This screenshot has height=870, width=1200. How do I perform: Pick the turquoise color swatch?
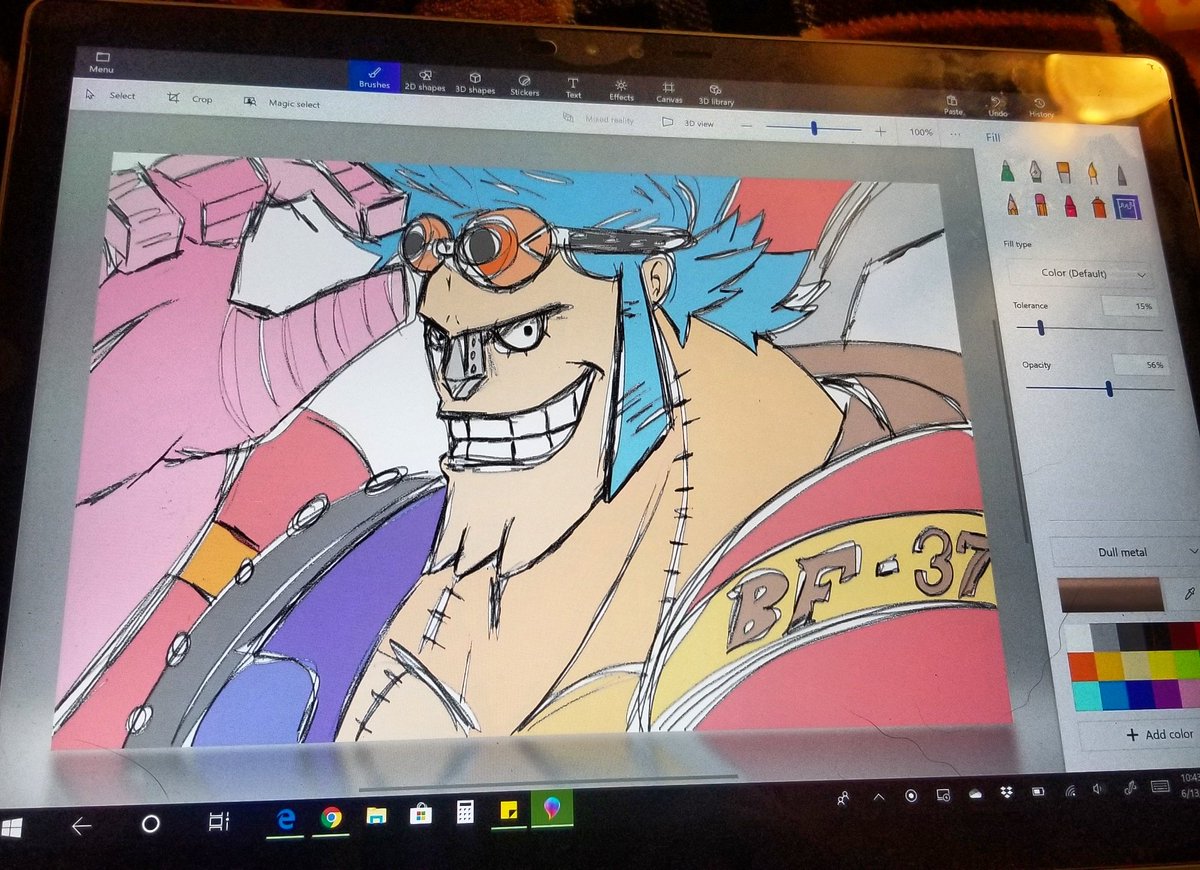(x=1087, y=696)
